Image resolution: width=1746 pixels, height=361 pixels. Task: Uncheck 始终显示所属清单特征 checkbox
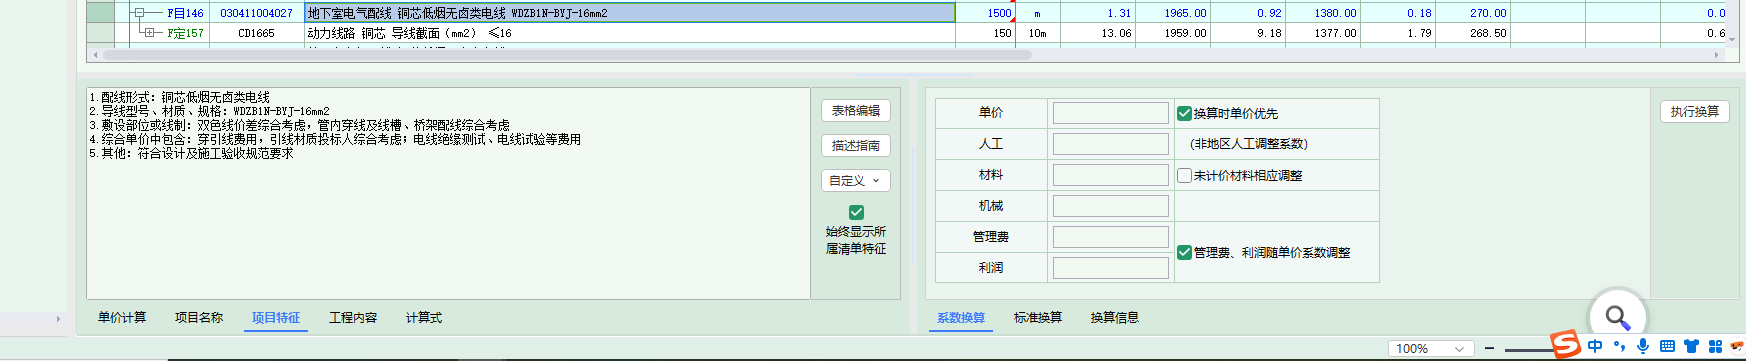(x=856, y=212)
